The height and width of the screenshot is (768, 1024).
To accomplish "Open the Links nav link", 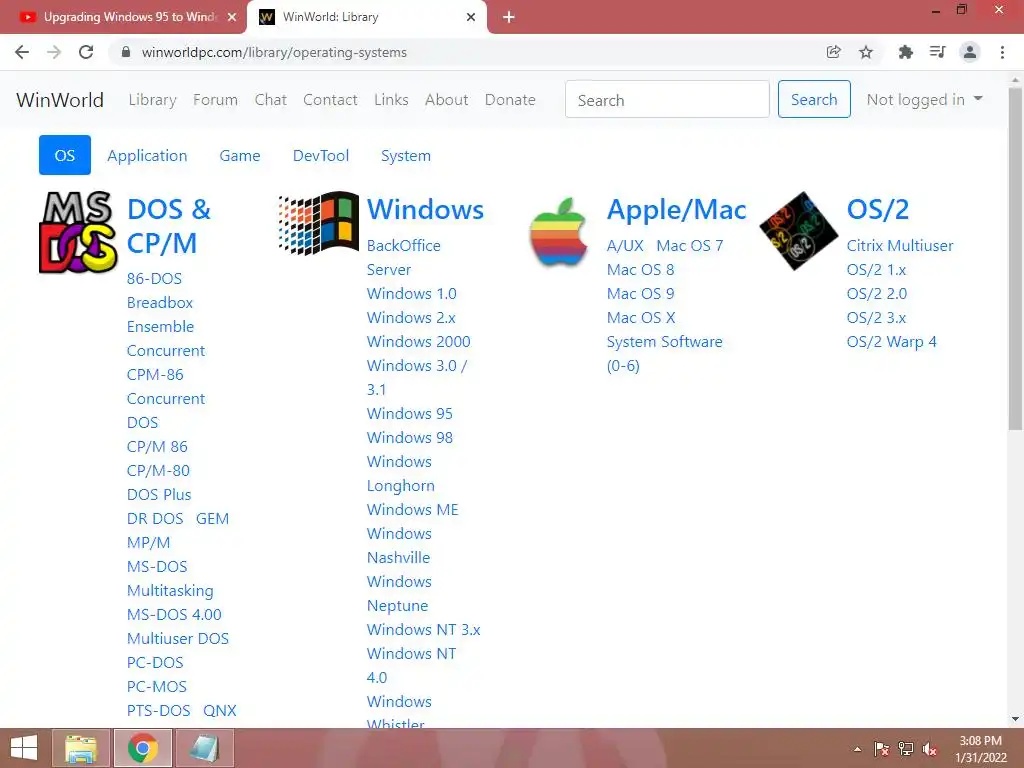I will point(391,99).
